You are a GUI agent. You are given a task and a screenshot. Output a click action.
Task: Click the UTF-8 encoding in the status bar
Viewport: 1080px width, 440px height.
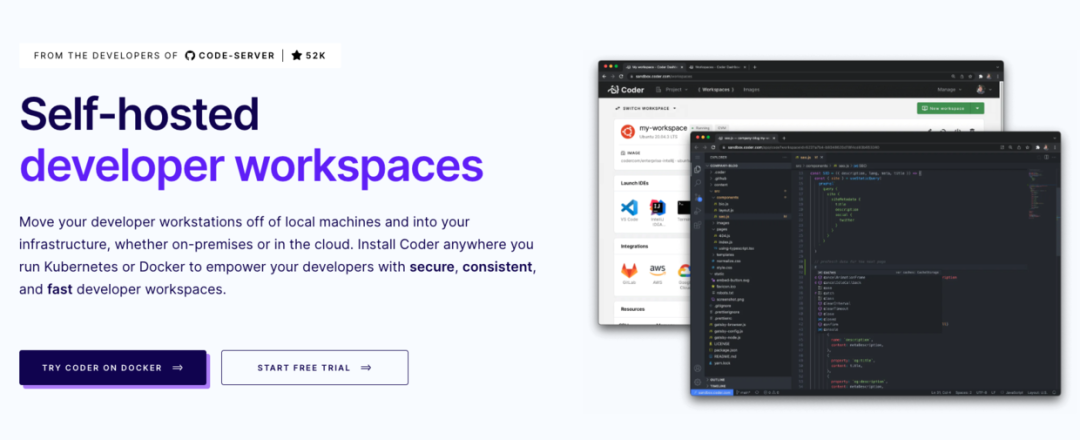pos(980,392)
